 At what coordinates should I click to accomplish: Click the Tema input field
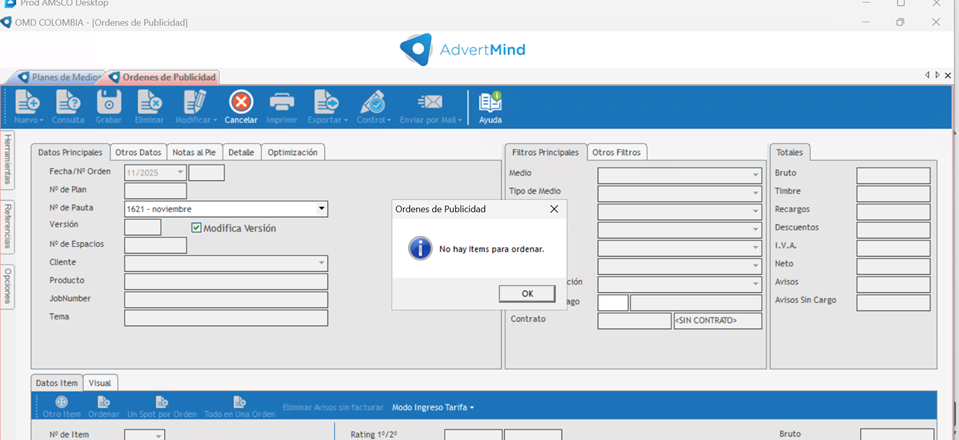pyautogui.click(x=226, y=318)
